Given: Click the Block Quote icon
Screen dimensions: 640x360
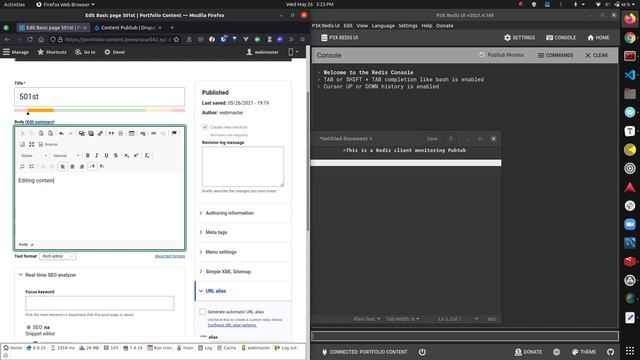Looking at the screenshot, I should pyautogui.click(x=111, y=133).
